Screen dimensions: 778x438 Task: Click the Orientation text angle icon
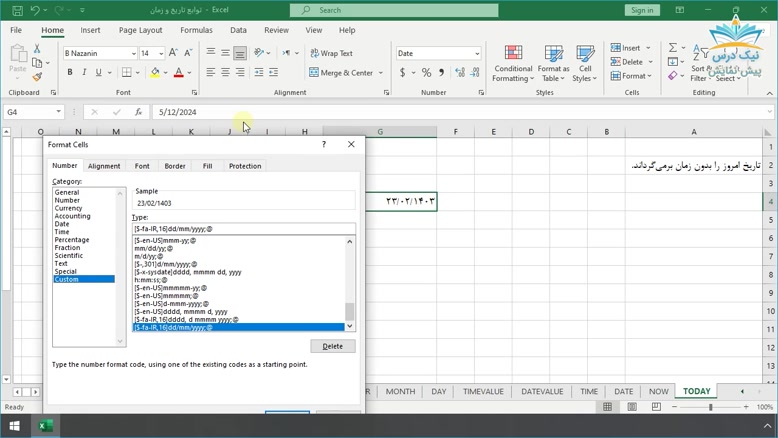coord(259,53)
